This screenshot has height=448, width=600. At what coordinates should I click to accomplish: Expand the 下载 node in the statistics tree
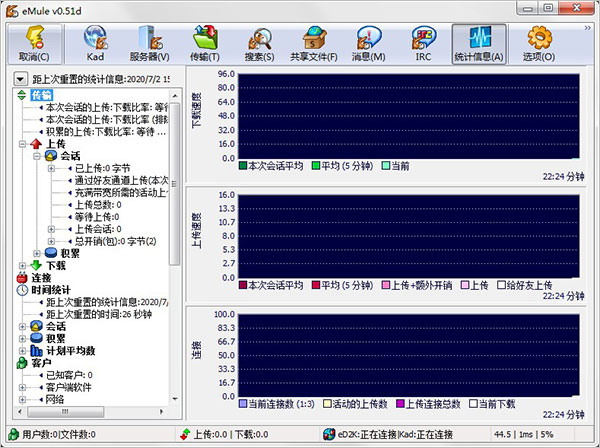(23, 265)
